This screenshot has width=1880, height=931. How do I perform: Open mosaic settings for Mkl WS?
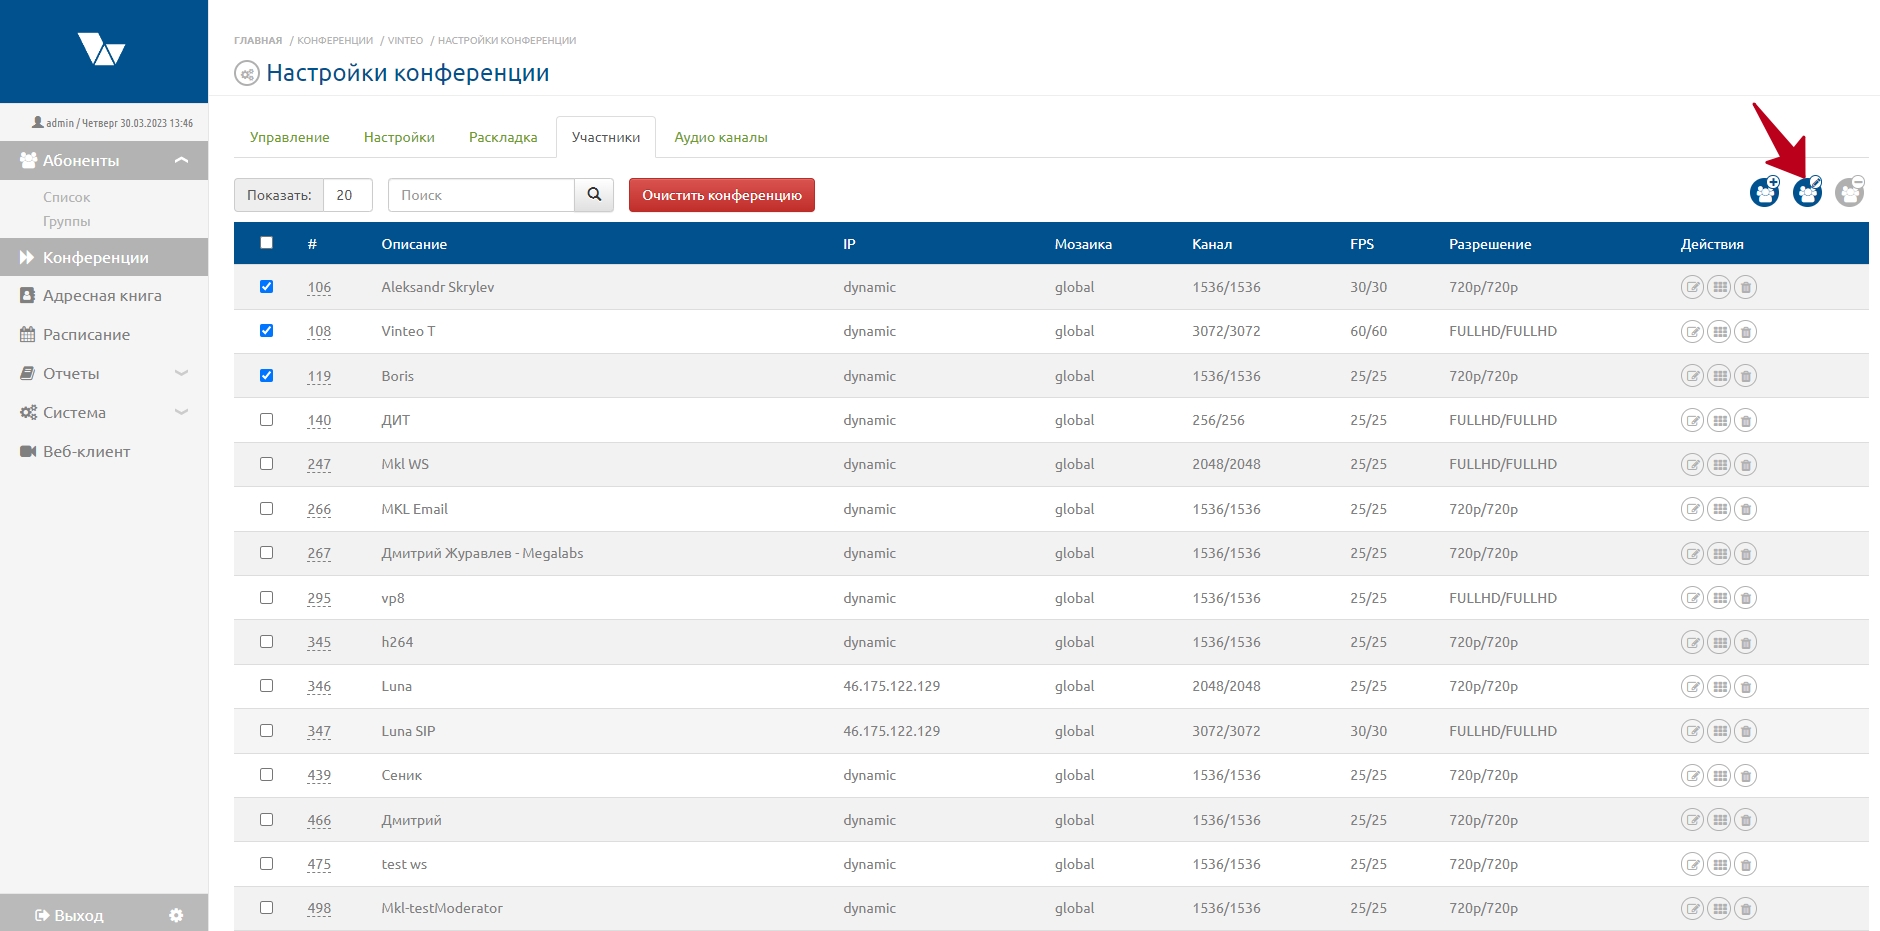click(1719, 464)
